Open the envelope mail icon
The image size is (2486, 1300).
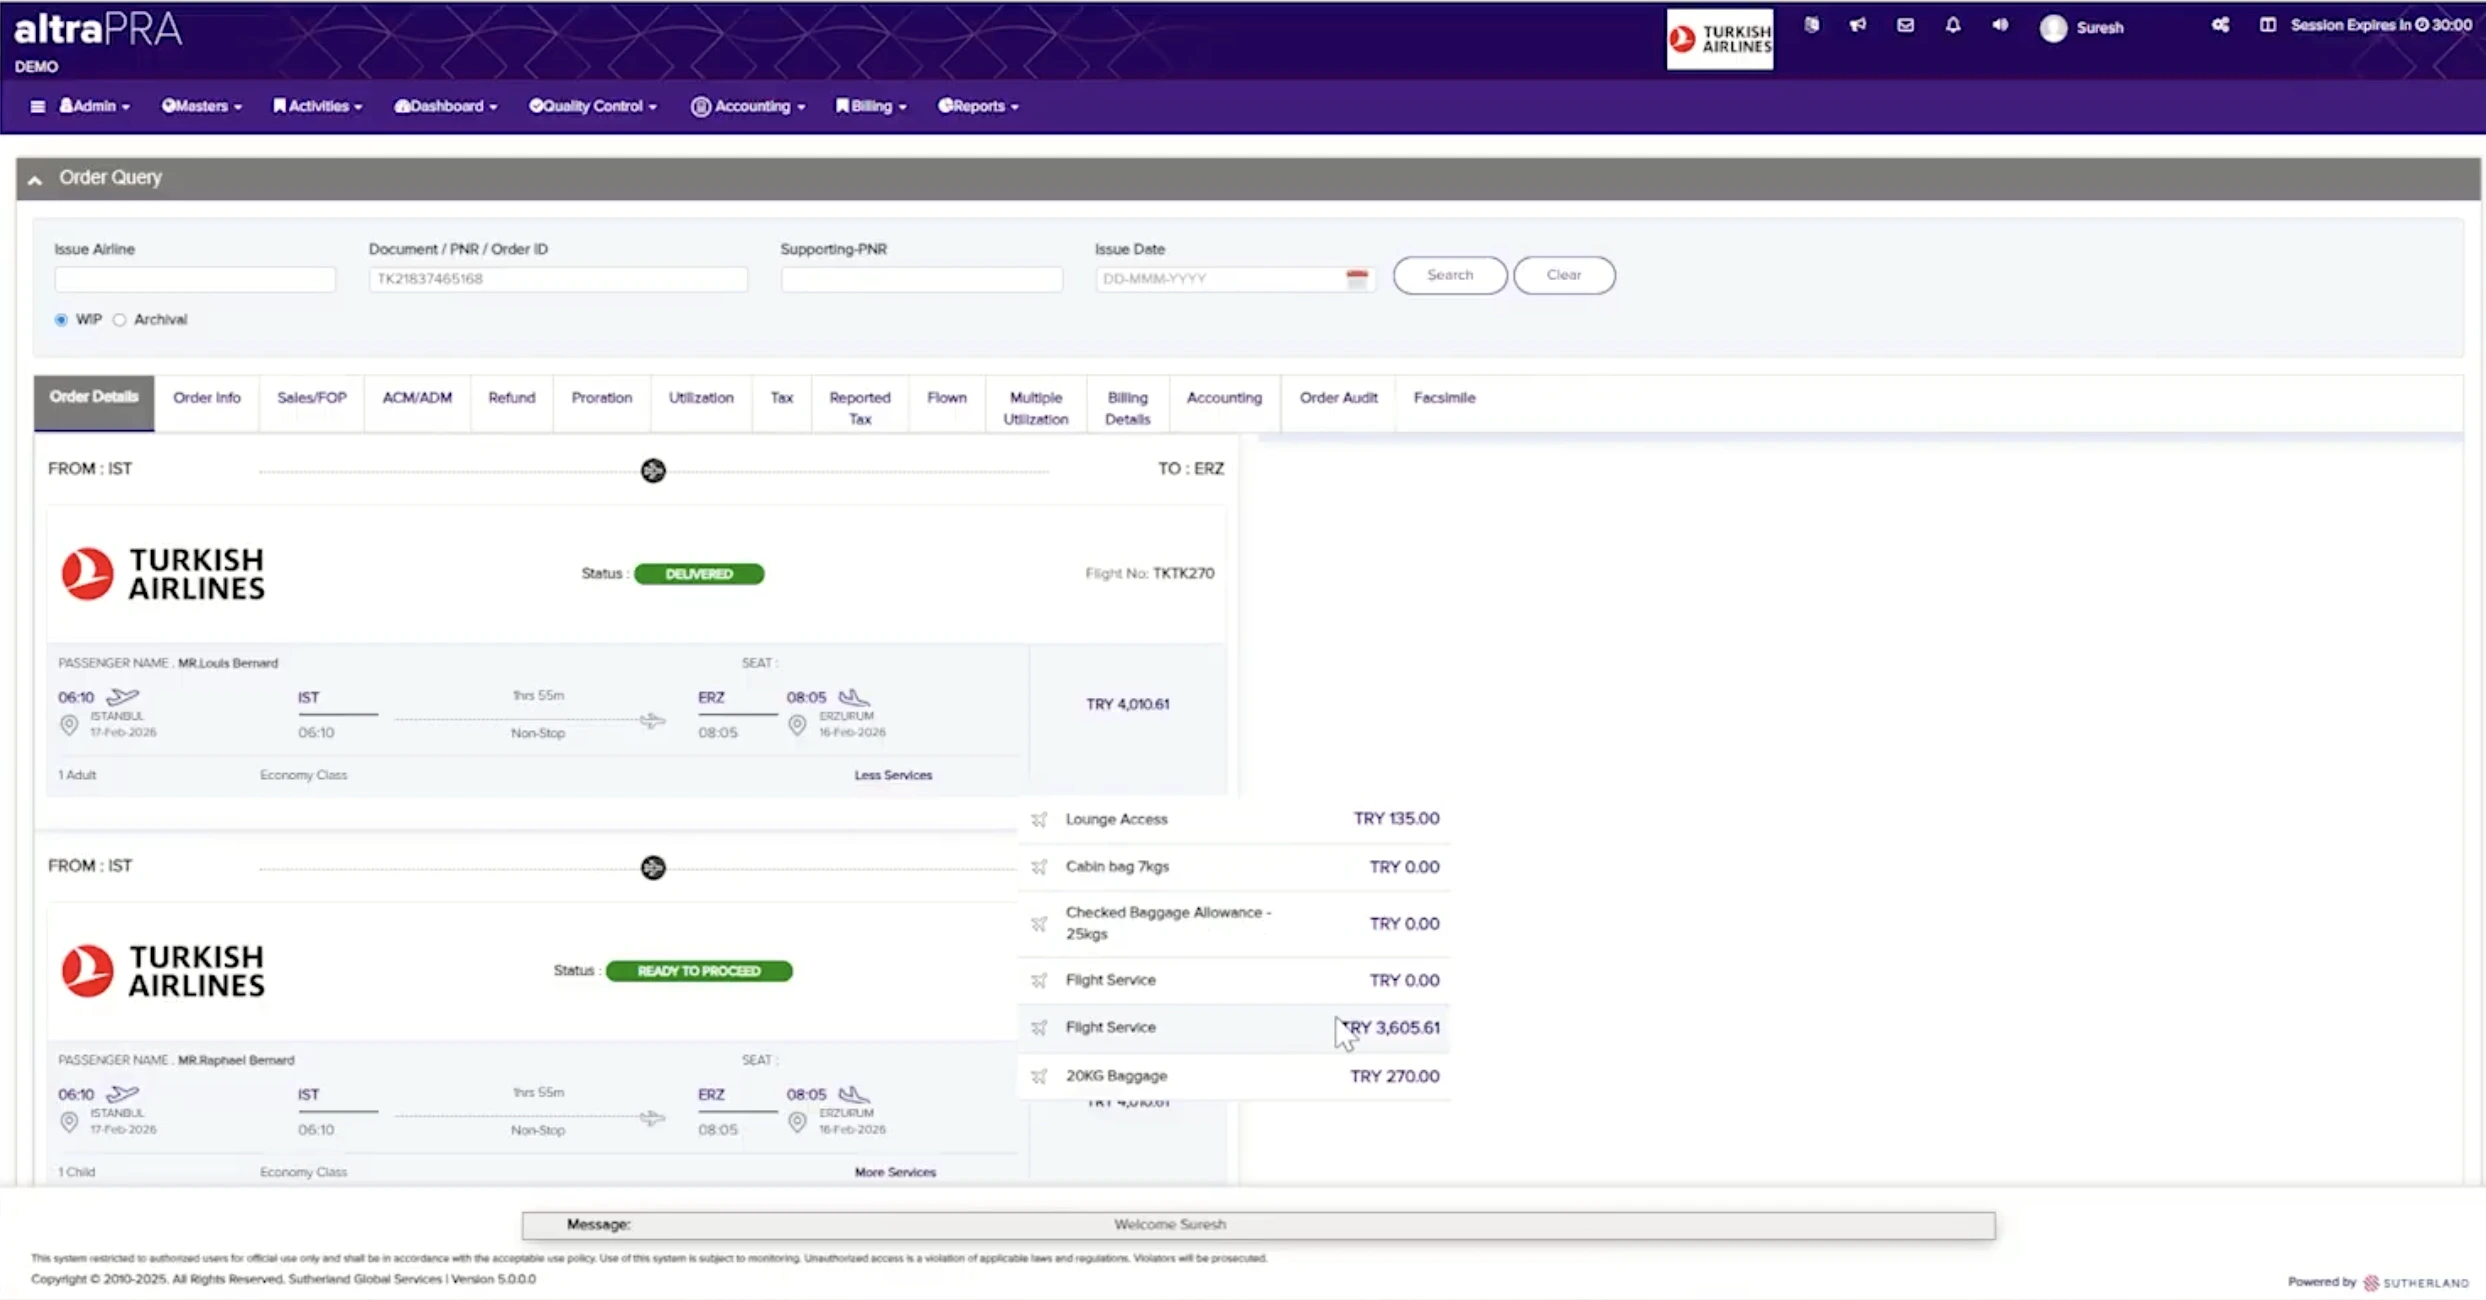click(1905, 26)
